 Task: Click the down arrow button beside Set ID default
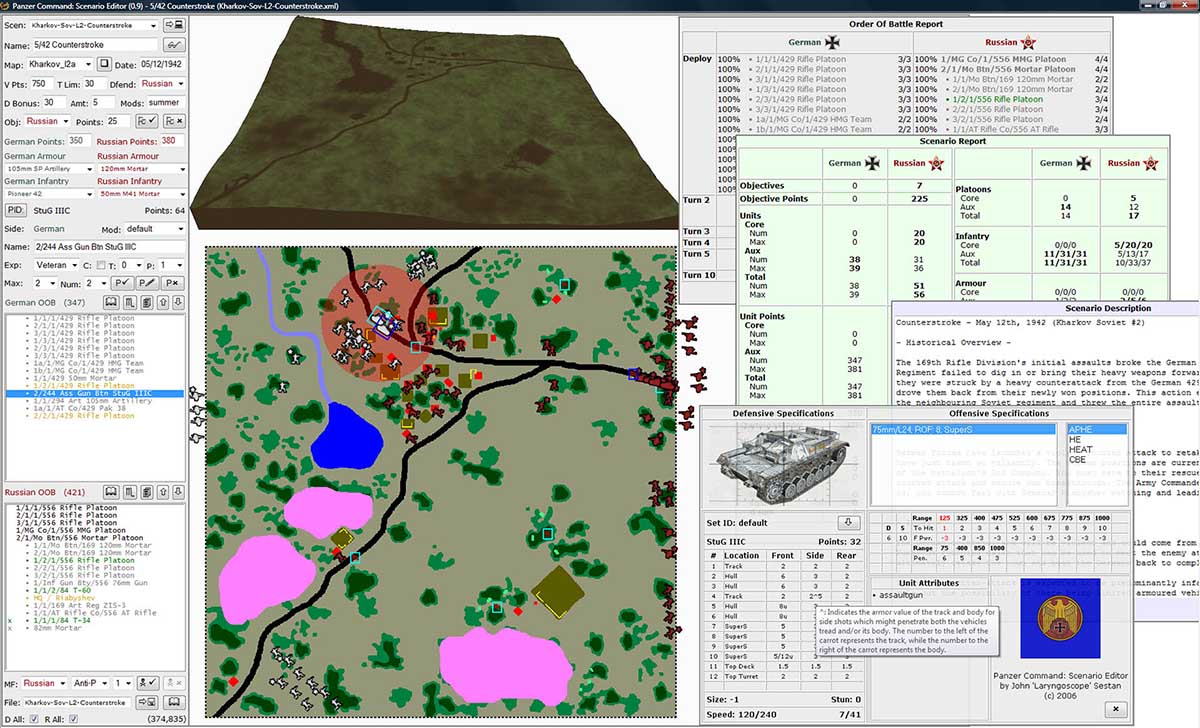[848, 522]
